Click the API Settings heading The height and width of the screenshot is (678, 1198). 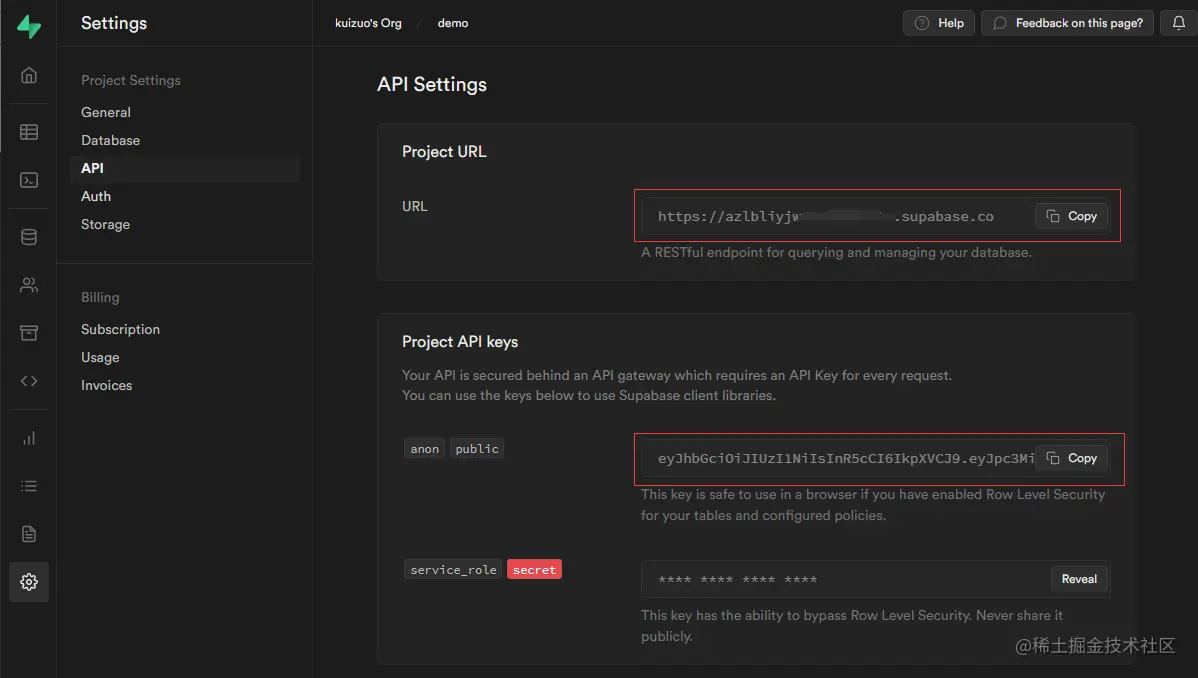pyautogui.click(x=432, y=85)
